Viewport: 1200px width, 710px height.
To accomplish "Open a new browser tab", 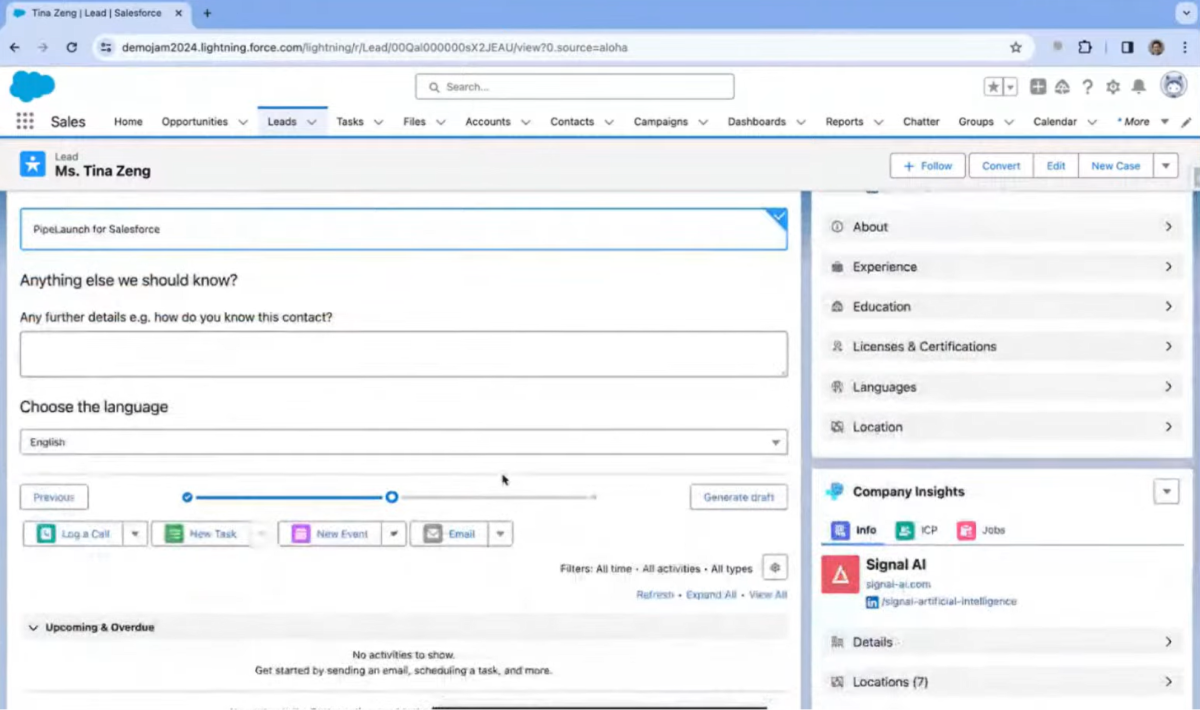I will tap(207, 13).
